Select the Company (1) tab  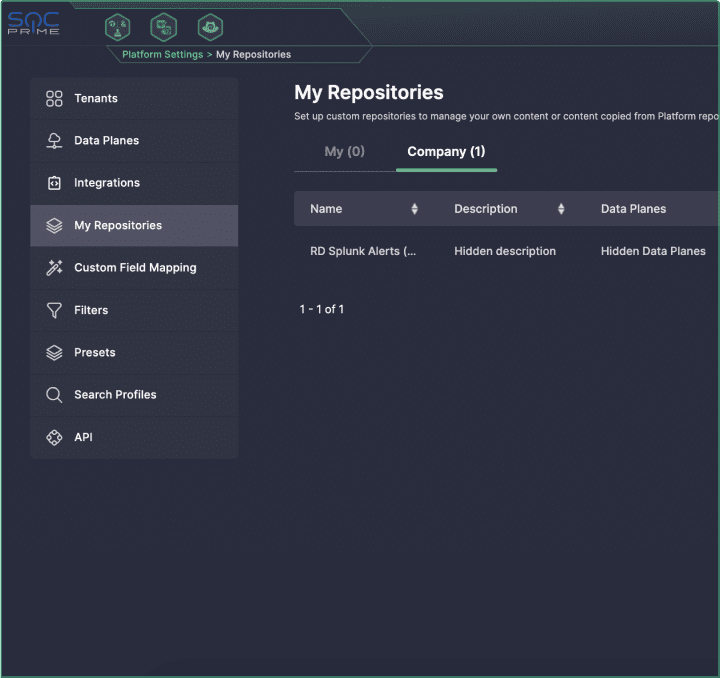point(446,152)
